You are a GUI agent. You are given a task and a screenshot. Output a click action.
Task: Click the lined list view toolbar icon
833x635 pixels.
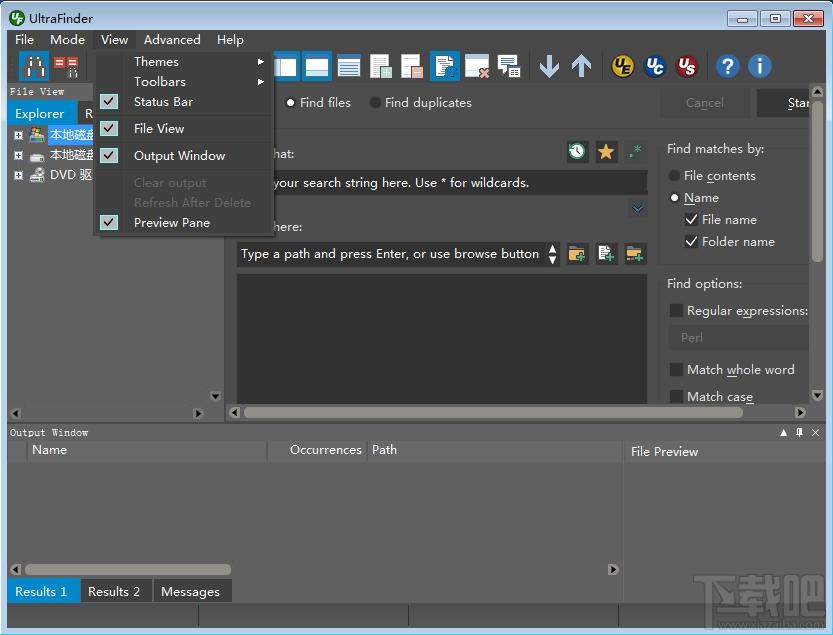[349, 66]
